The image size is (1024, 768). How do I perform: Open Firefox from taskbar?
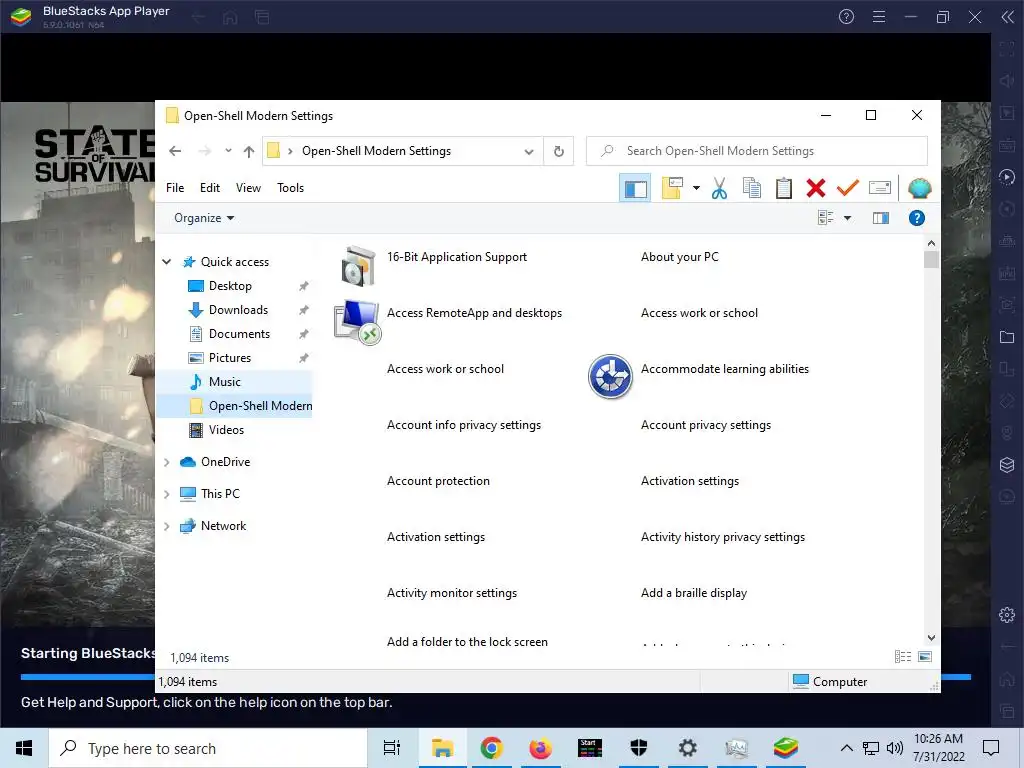(x=540, y=748)
